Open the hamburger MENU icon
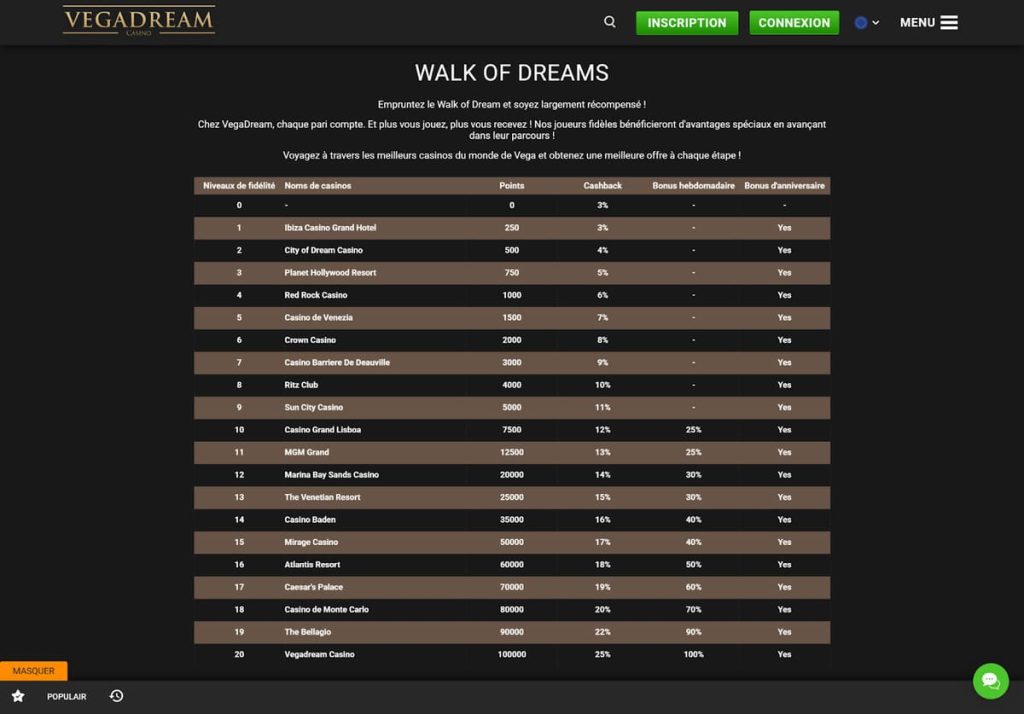The width and height of the screenshot is (1024, 714). tap(949, 23)
